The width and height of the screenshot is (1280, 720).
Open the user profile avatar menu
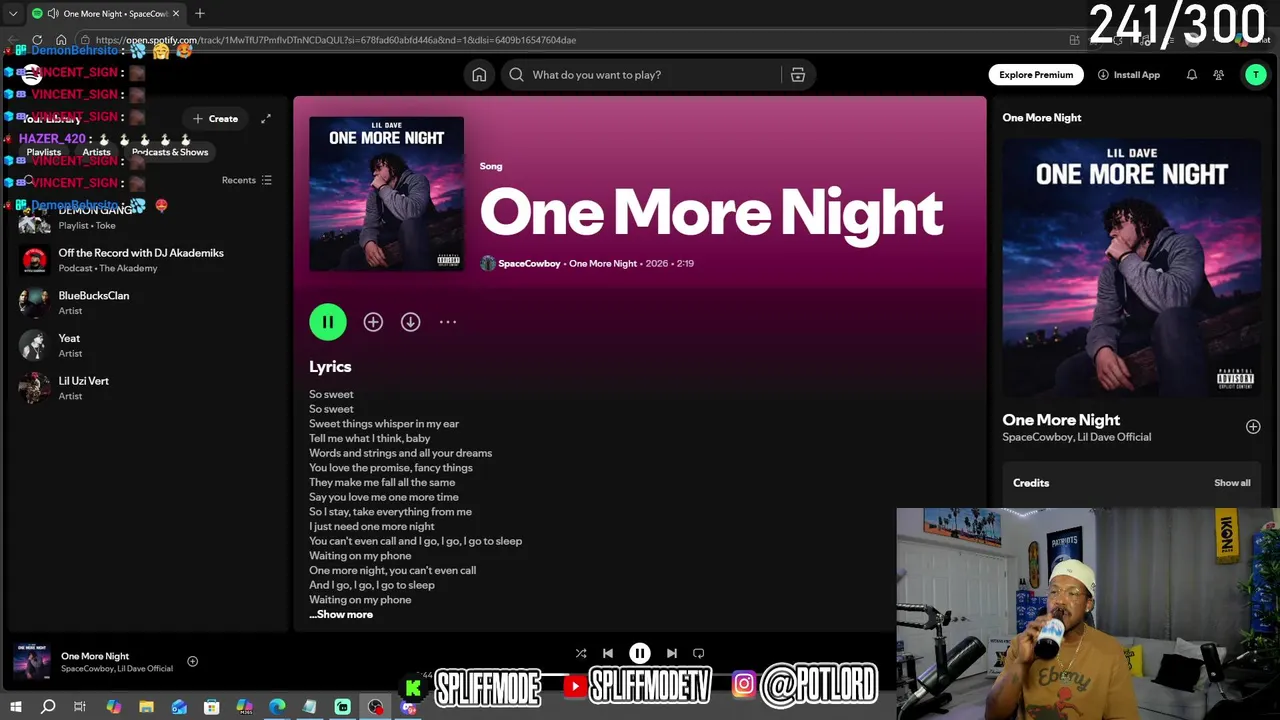click(1255, 75)
